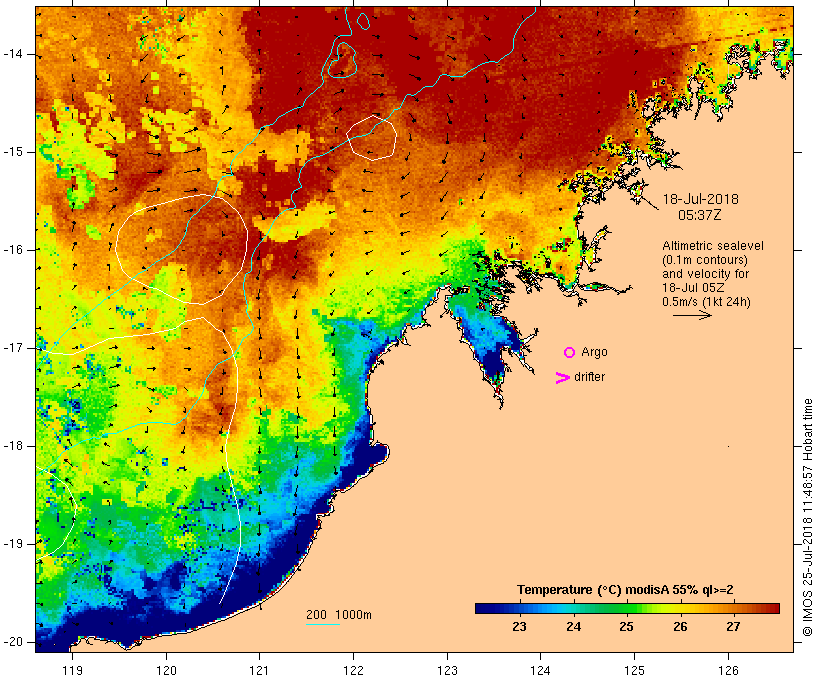Click the colorbar tick label 23
Image resolution: width=820 pixels, height=680 pixels.
pyautogui.click(x=519, y=627)
